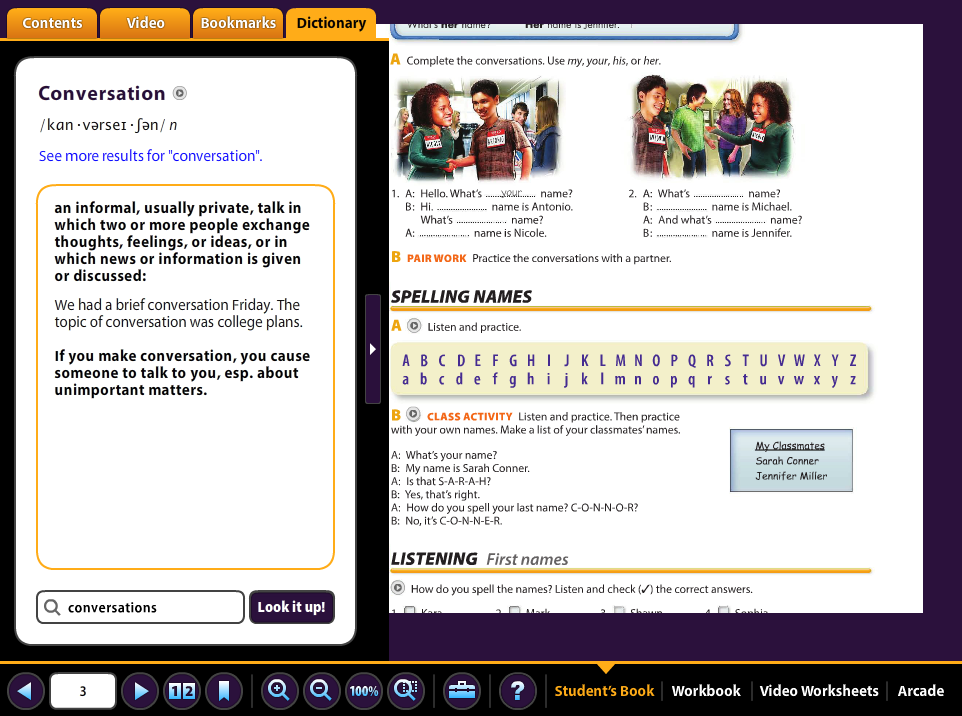Open the toolbox icon
This screenshot has width=962, height=716.
tap(462, 690)
